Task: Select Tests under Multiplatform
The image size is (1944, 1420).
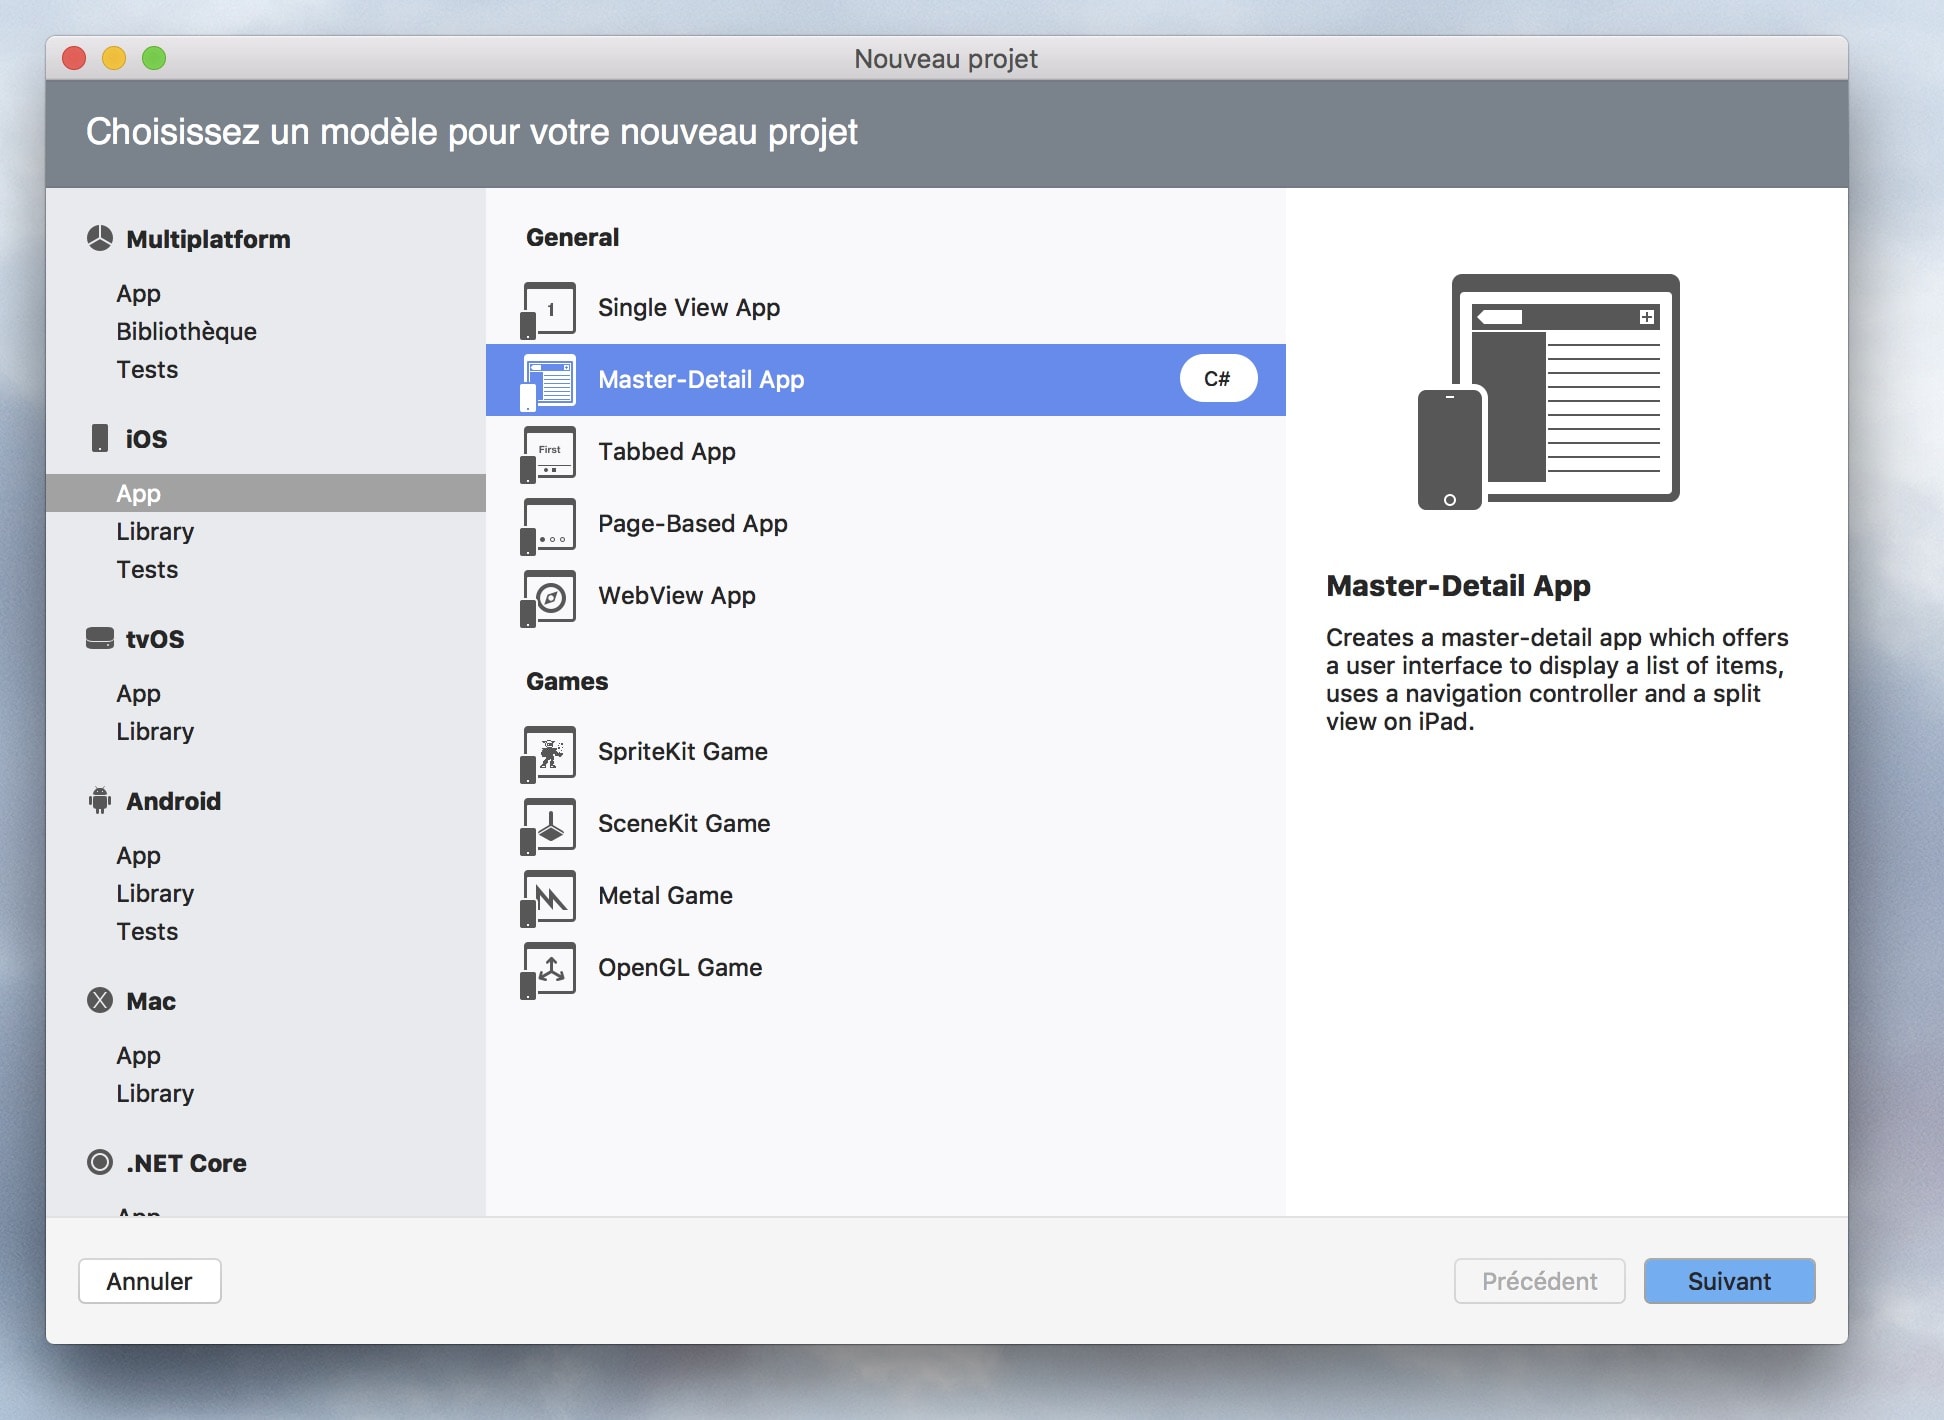Action: coord(147,369)
